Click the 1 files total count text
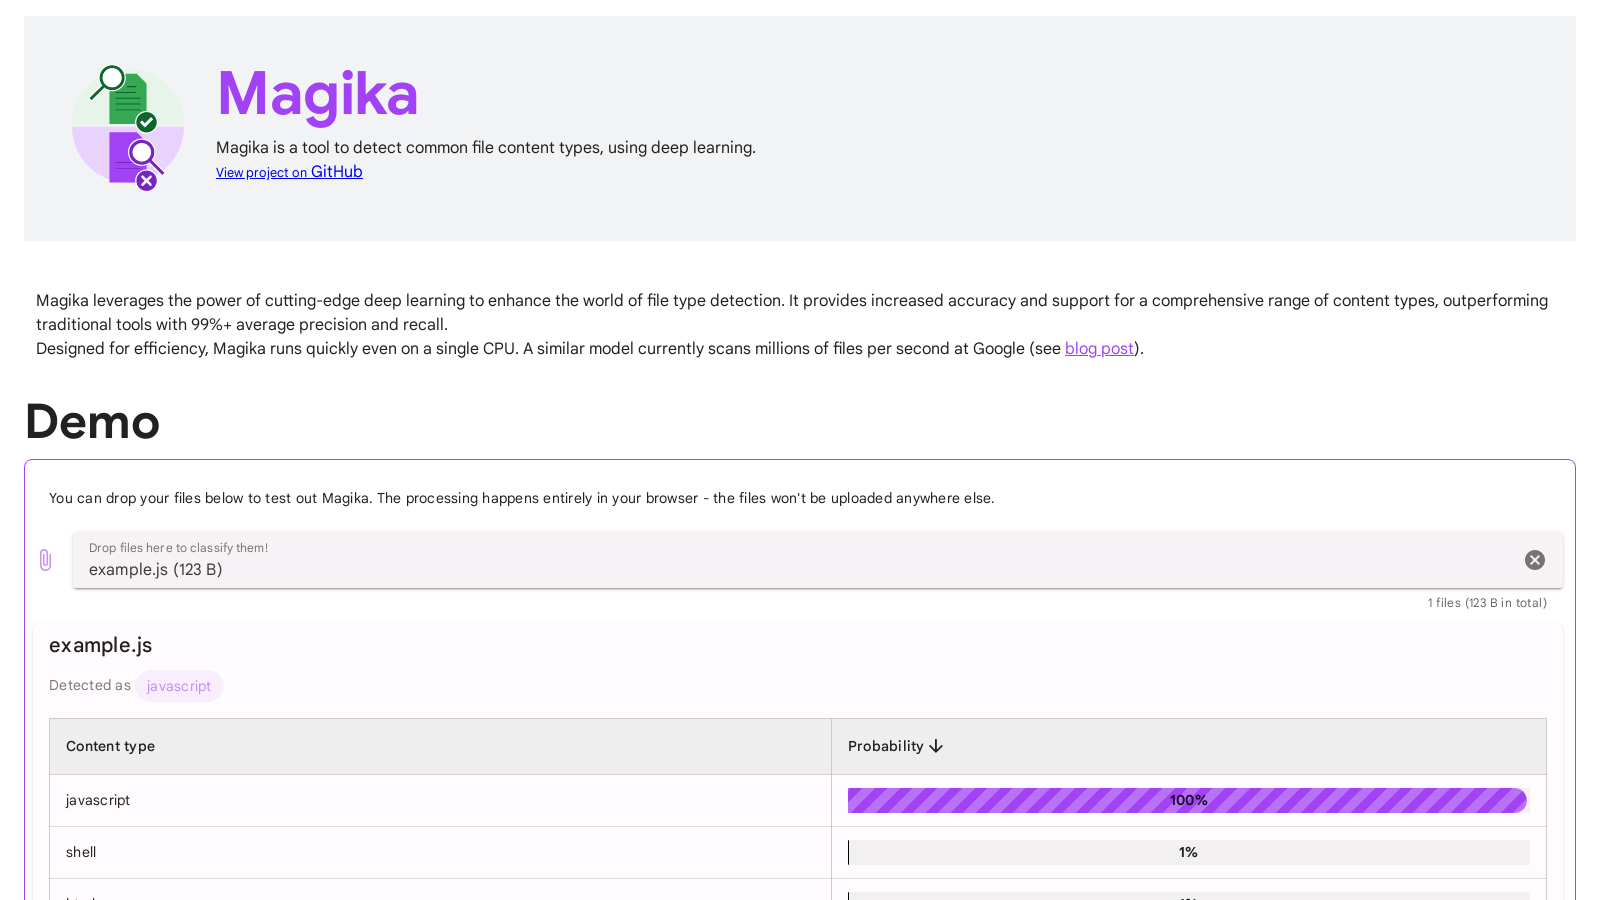The width and height of the screenshot is (1600, 900). click(1486, 603)
